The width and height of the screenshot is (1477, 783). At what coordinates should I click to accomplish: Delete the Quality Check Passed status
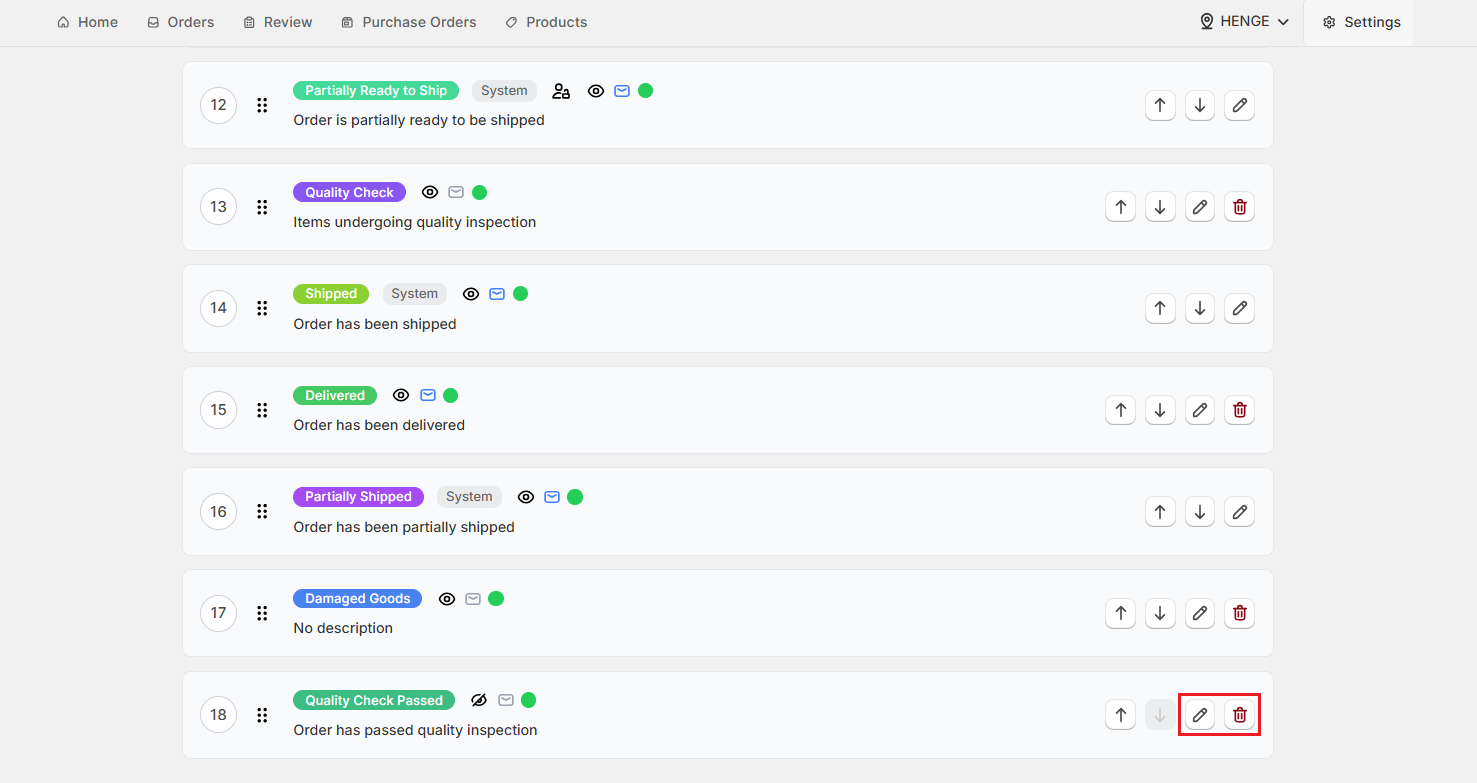coord(1240,715)
